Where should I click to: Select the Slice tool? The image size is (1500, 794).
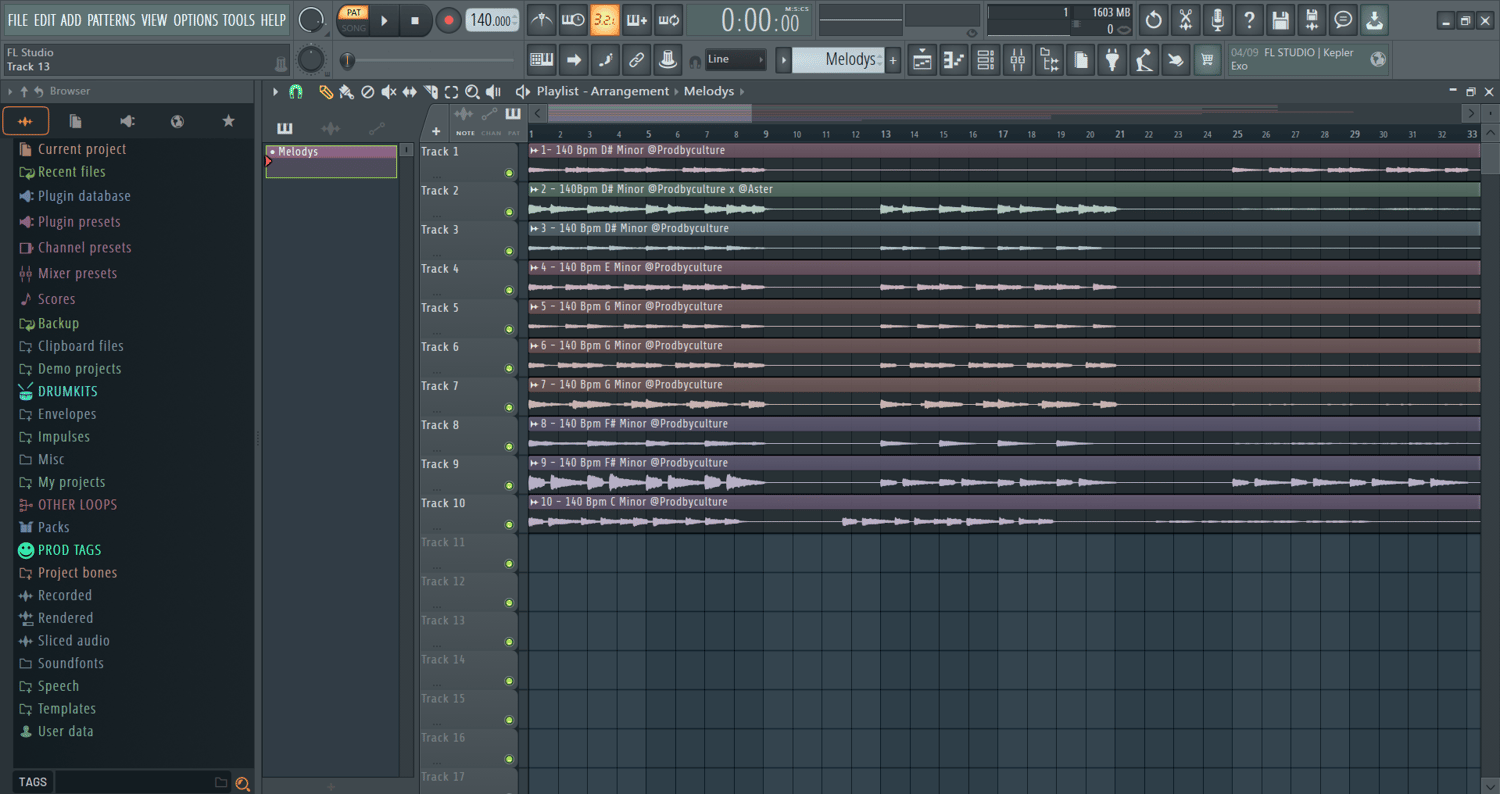pos(431,91)
